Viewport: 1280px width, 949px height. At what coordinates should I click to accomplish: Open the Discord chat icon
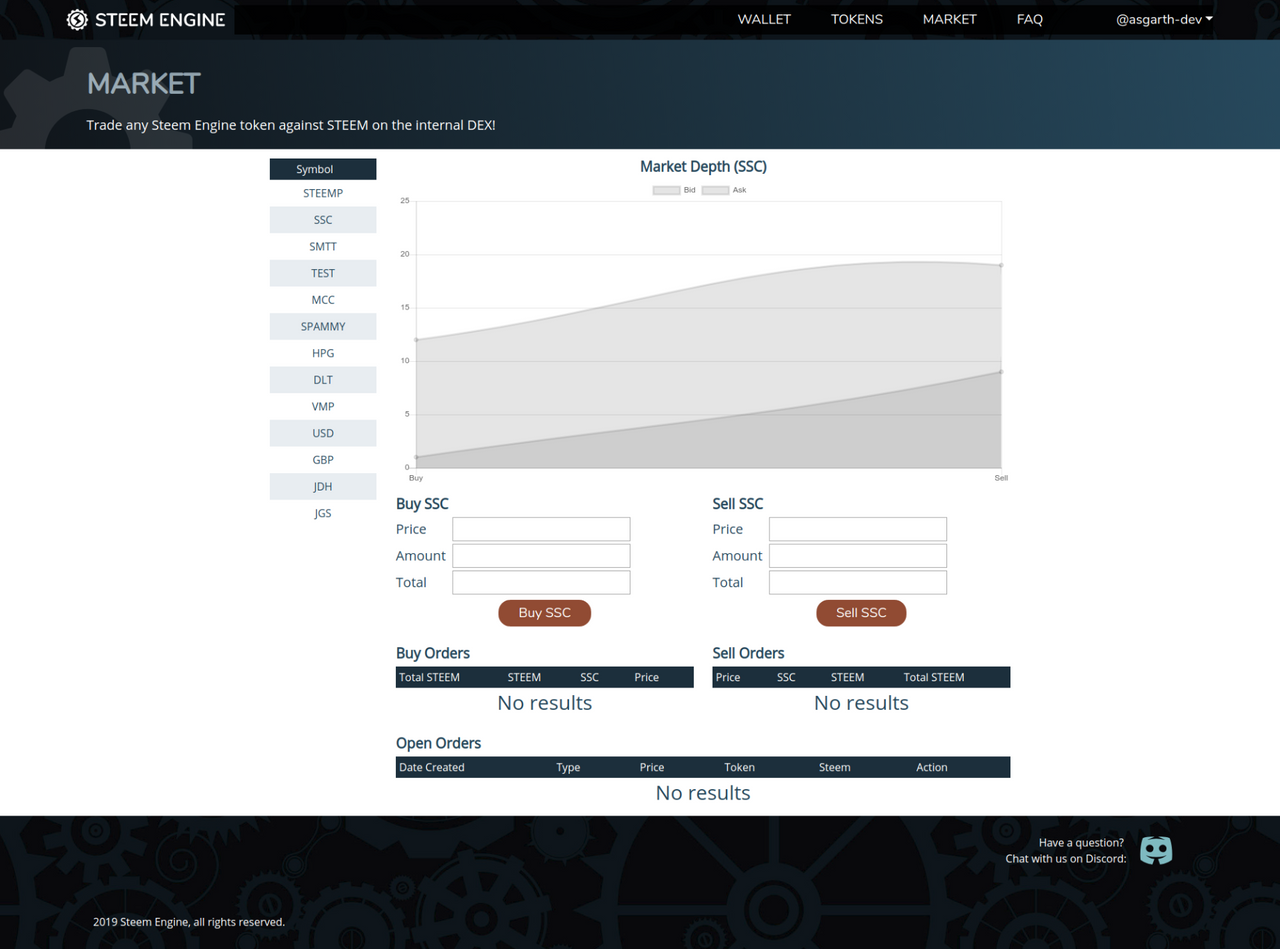(x=1156, y=851)
